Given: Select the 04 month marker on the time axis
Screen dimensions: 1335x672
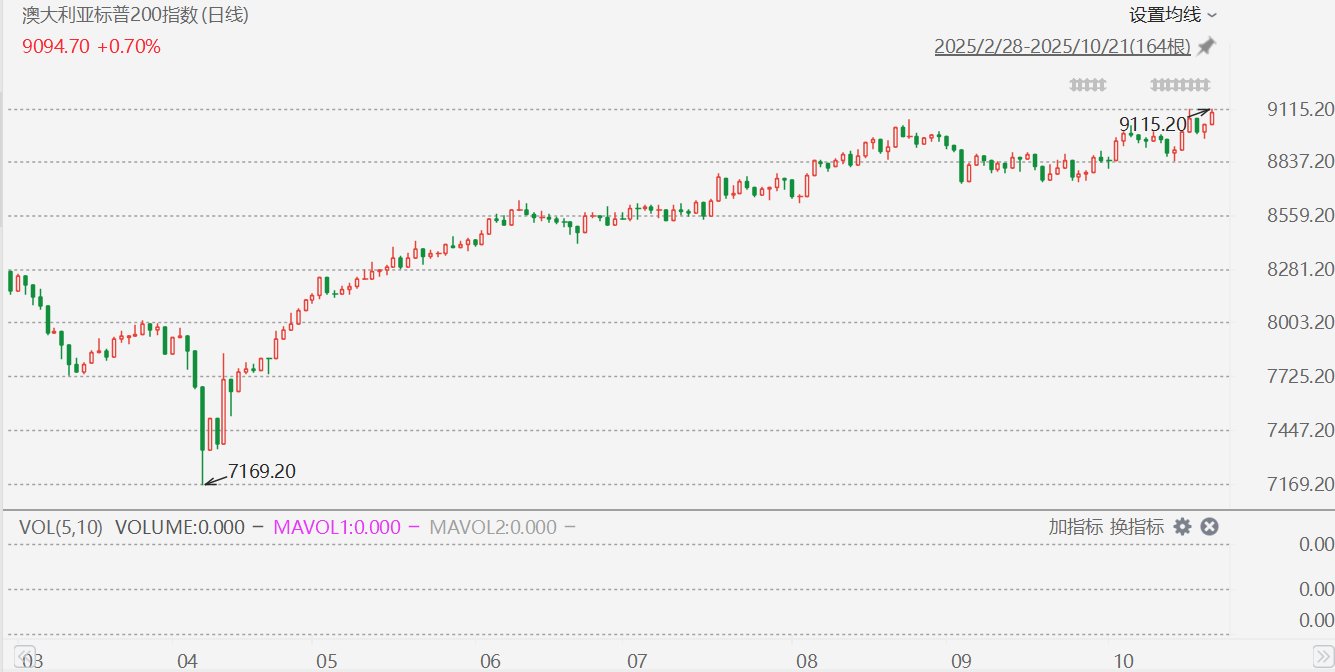Looking at the screenshot, I should [187, 661].
